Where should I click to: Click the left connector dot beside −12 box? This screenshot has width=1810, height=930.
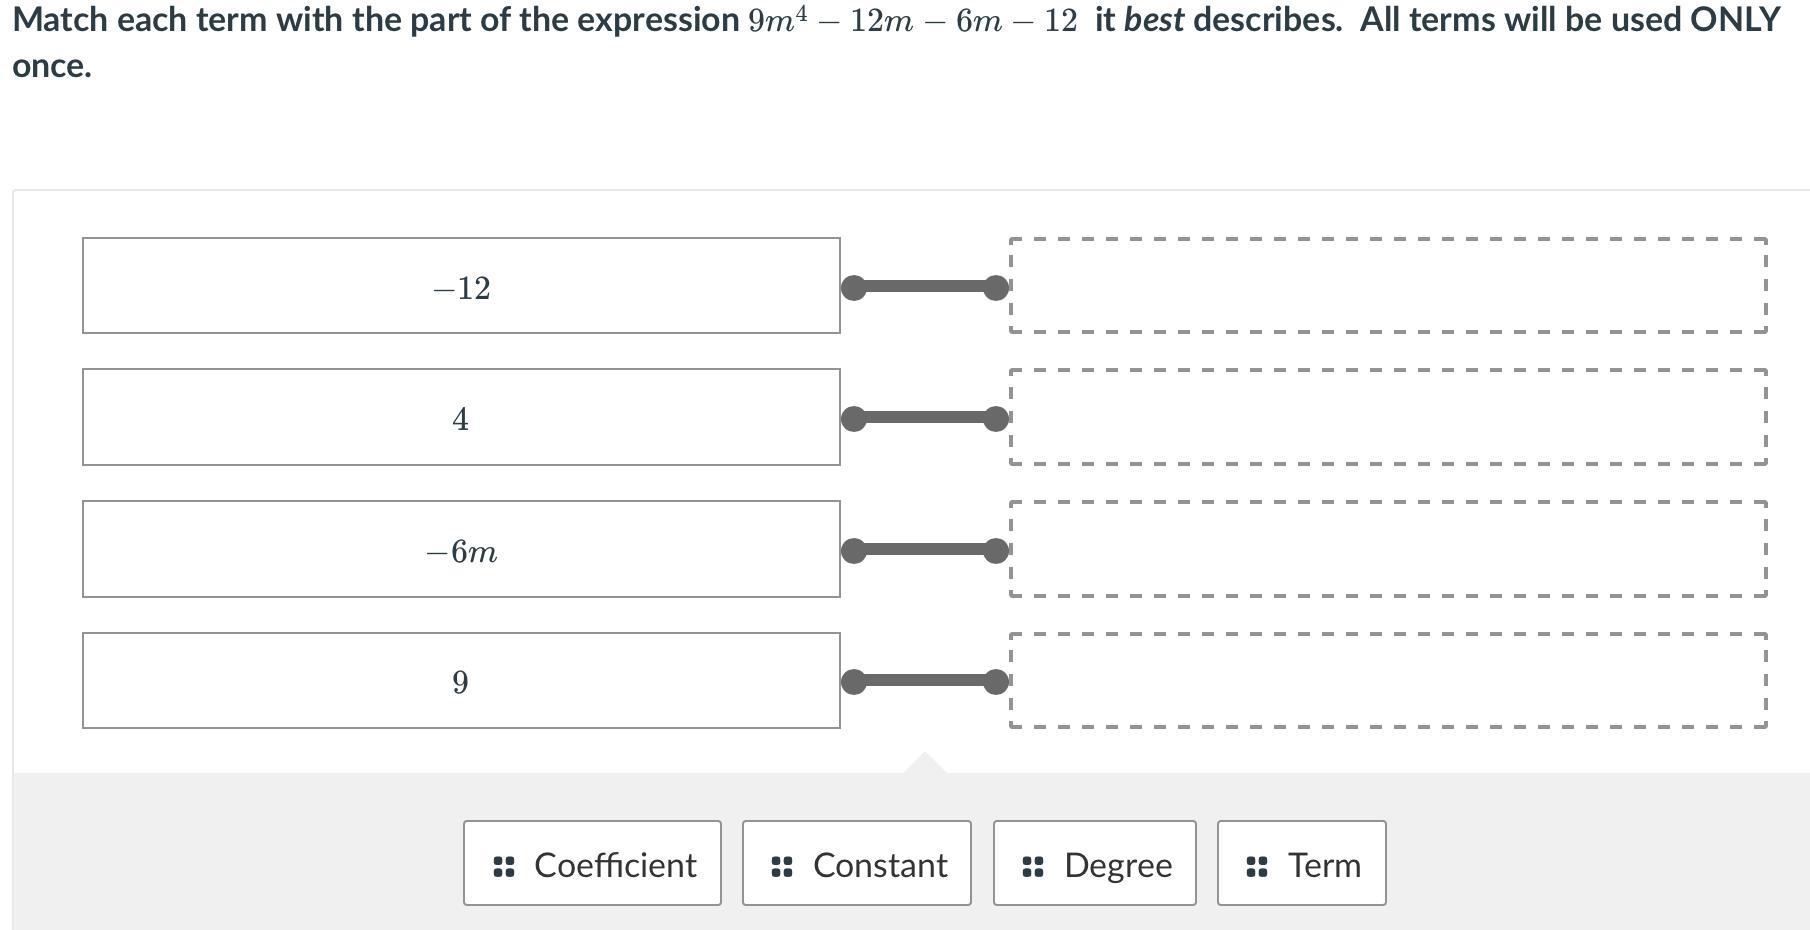coord(854,288)
